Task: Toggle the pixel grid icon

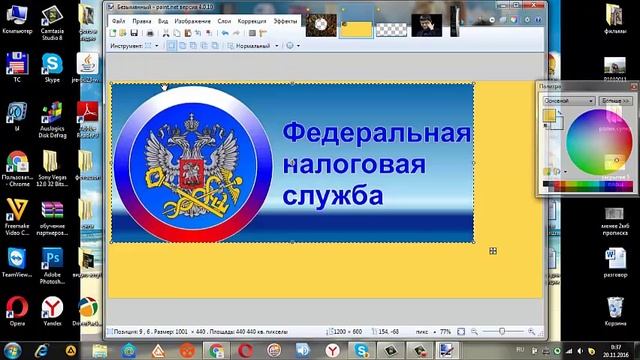Action: pos(252,33)
